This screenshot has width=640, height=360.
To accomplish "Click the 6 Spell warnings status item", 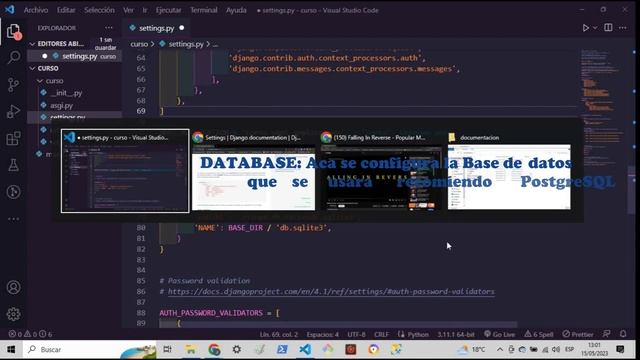I will pyautogui.click(x=539, y=334).
